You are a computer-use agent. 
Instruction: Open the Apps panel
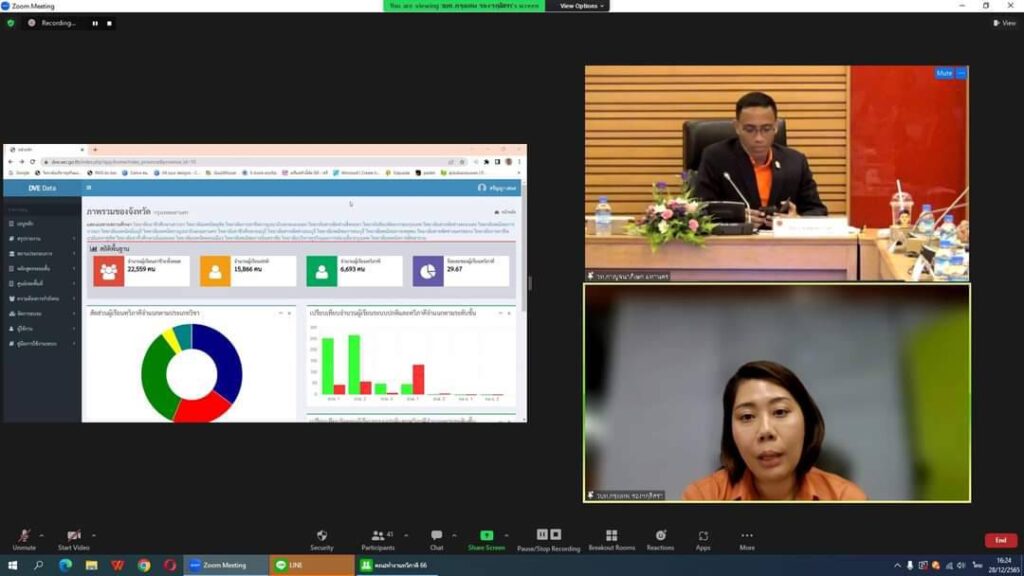[x=703, y=536]
